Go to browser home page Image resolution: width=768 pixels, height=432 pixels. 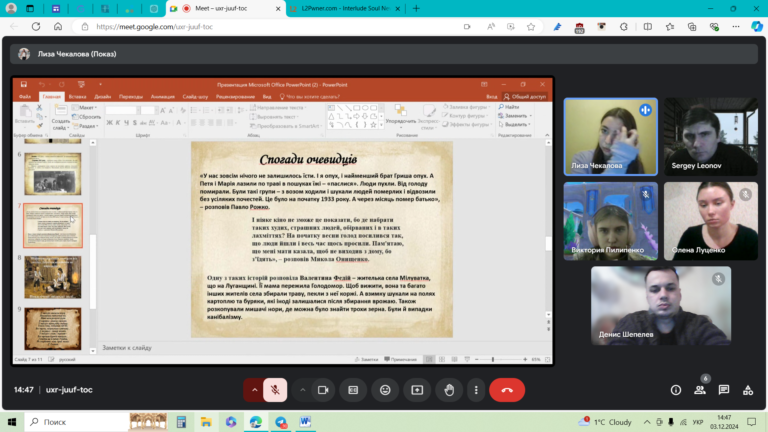click(x=58, y=26)
